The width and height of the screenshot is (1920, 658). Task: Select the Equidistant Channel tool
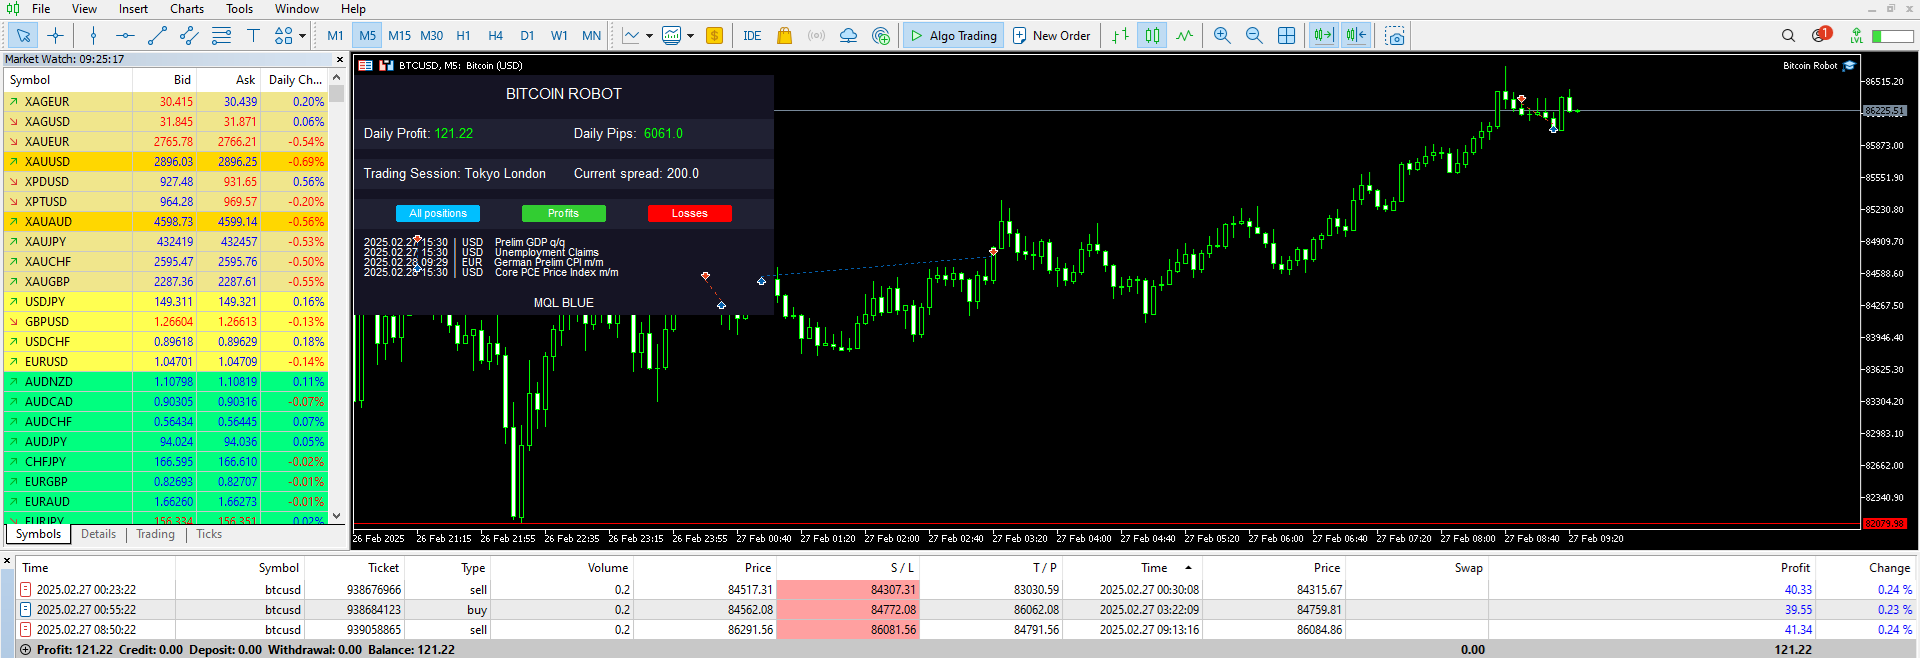click(x=189, y=36)
